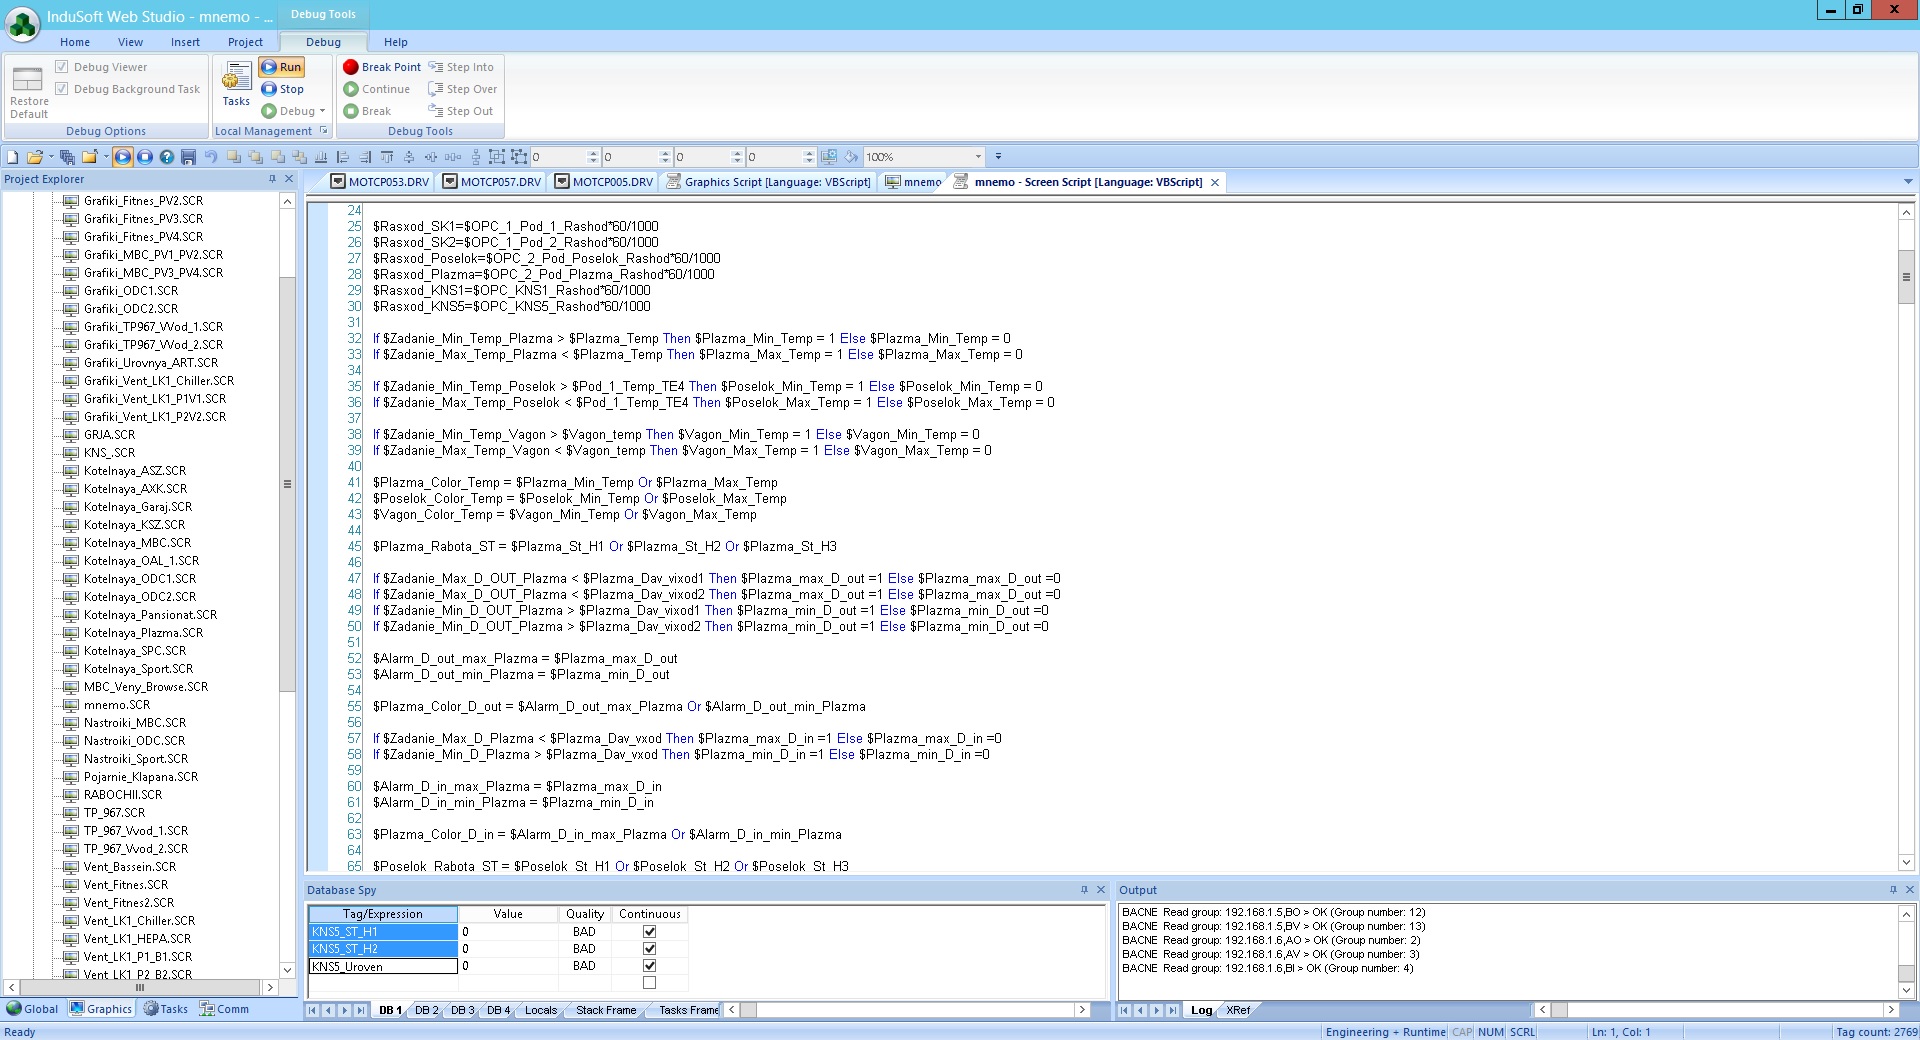Open the Help ribbon tab
The width and height of the screenshot is (1920, 1040).
(x=396, y=42)
